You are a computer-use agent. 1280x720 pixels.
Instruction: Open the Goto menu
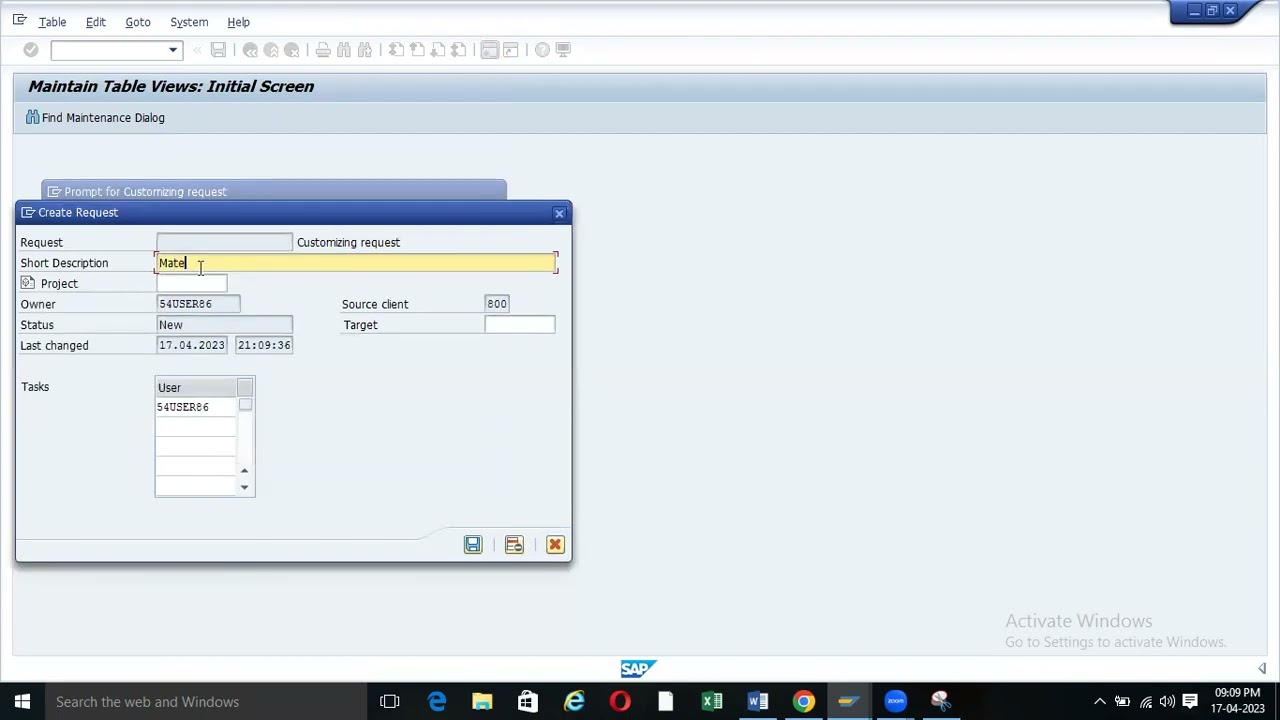138,22
